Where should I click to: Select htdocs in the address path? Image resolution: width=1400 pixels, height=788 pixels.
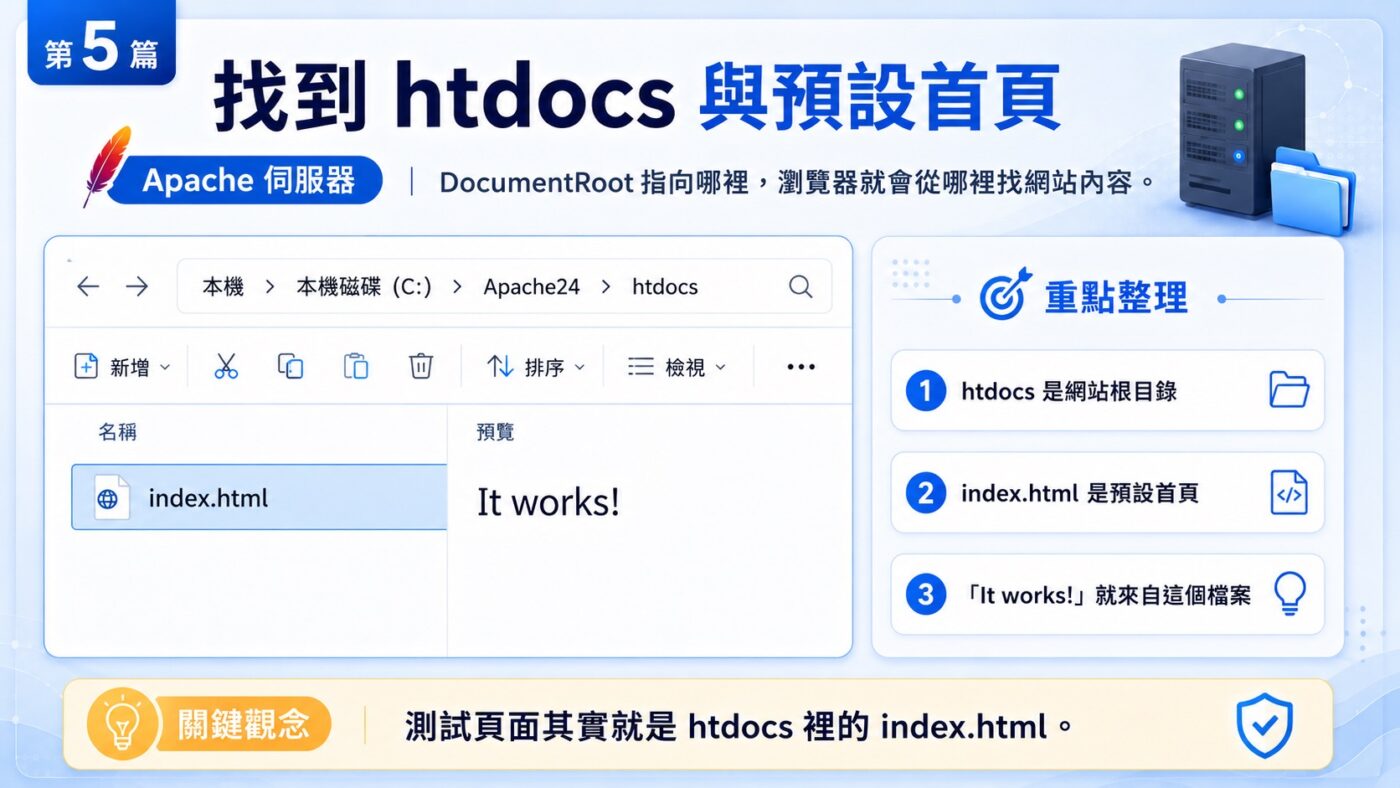pyautogui.click(x=665, y=287)
